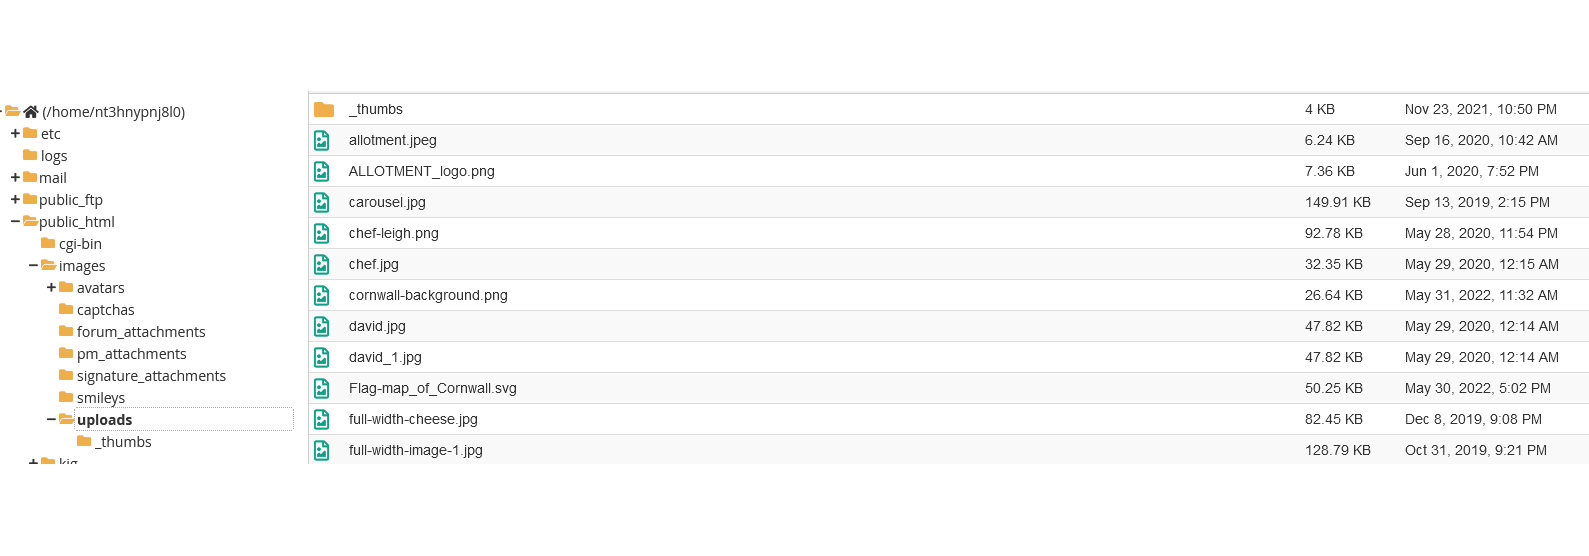Collapse the images folder tree
This screenshot has height=556, width=1589.
[33, 266]
